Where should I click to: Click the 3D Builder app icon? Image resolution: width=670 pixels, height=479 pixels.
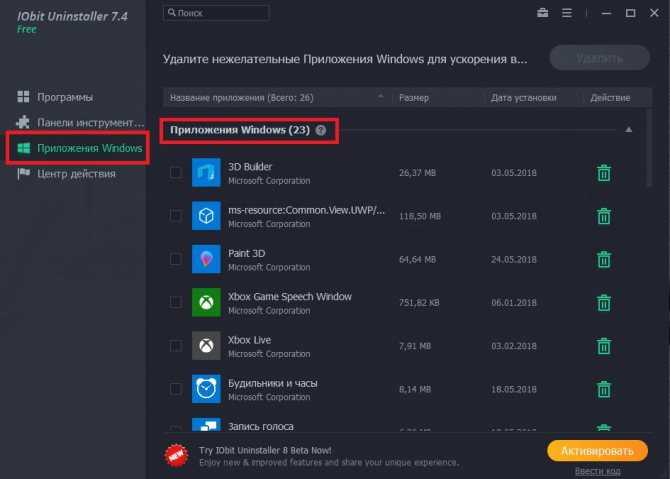pos(206,173)
